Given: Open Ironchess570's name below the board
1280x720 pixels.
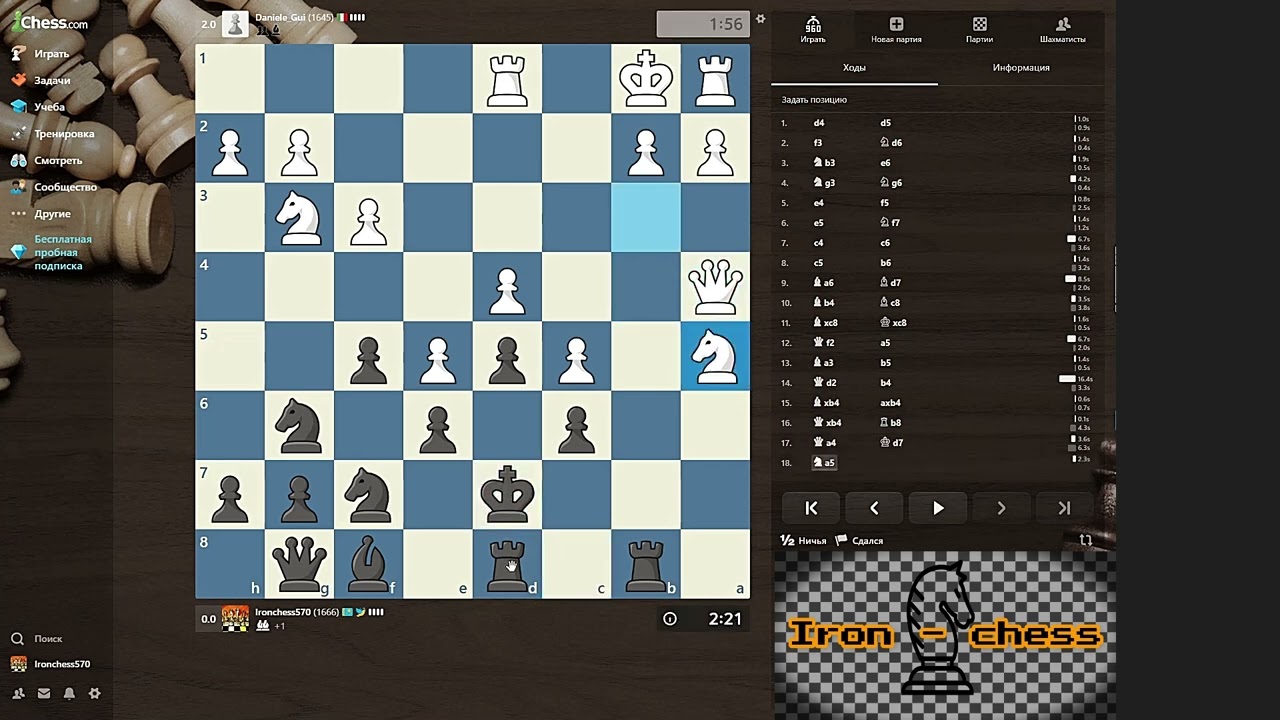Looking at the screenshot, I should pyautogui.click(x=283, y=612).
